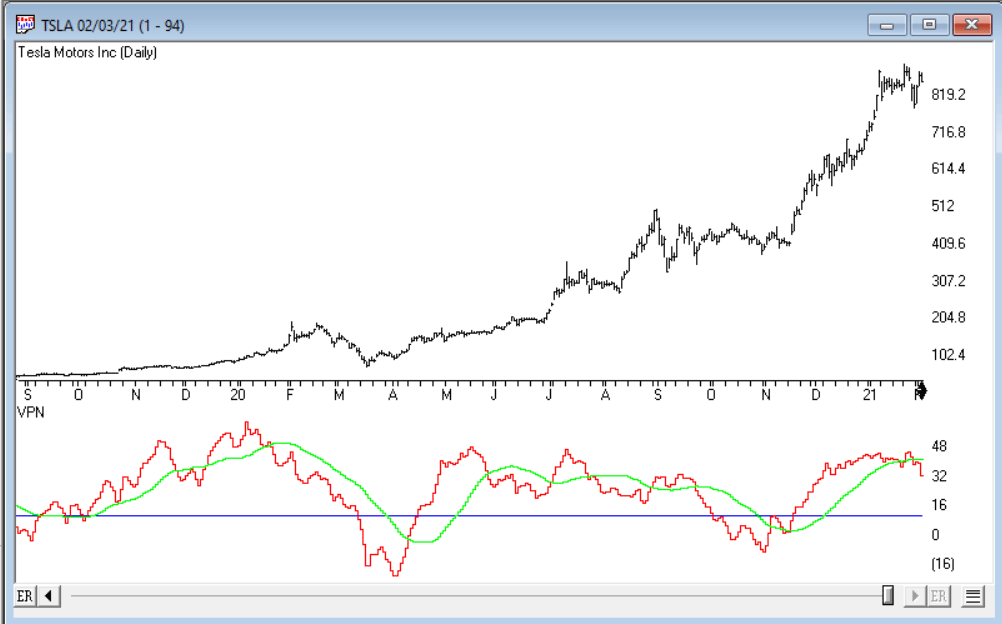
Task: Click the 102.4 price axis value
Action: pos(948,355)
